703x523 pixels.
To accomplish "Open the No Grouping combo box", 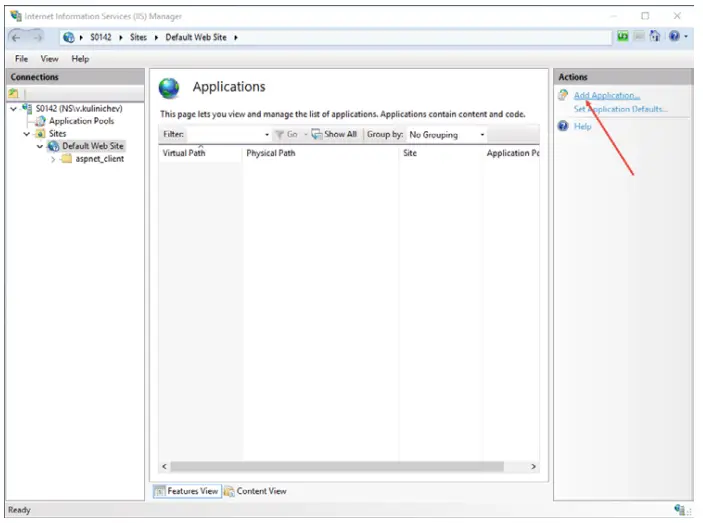I will tap(447, 134).
